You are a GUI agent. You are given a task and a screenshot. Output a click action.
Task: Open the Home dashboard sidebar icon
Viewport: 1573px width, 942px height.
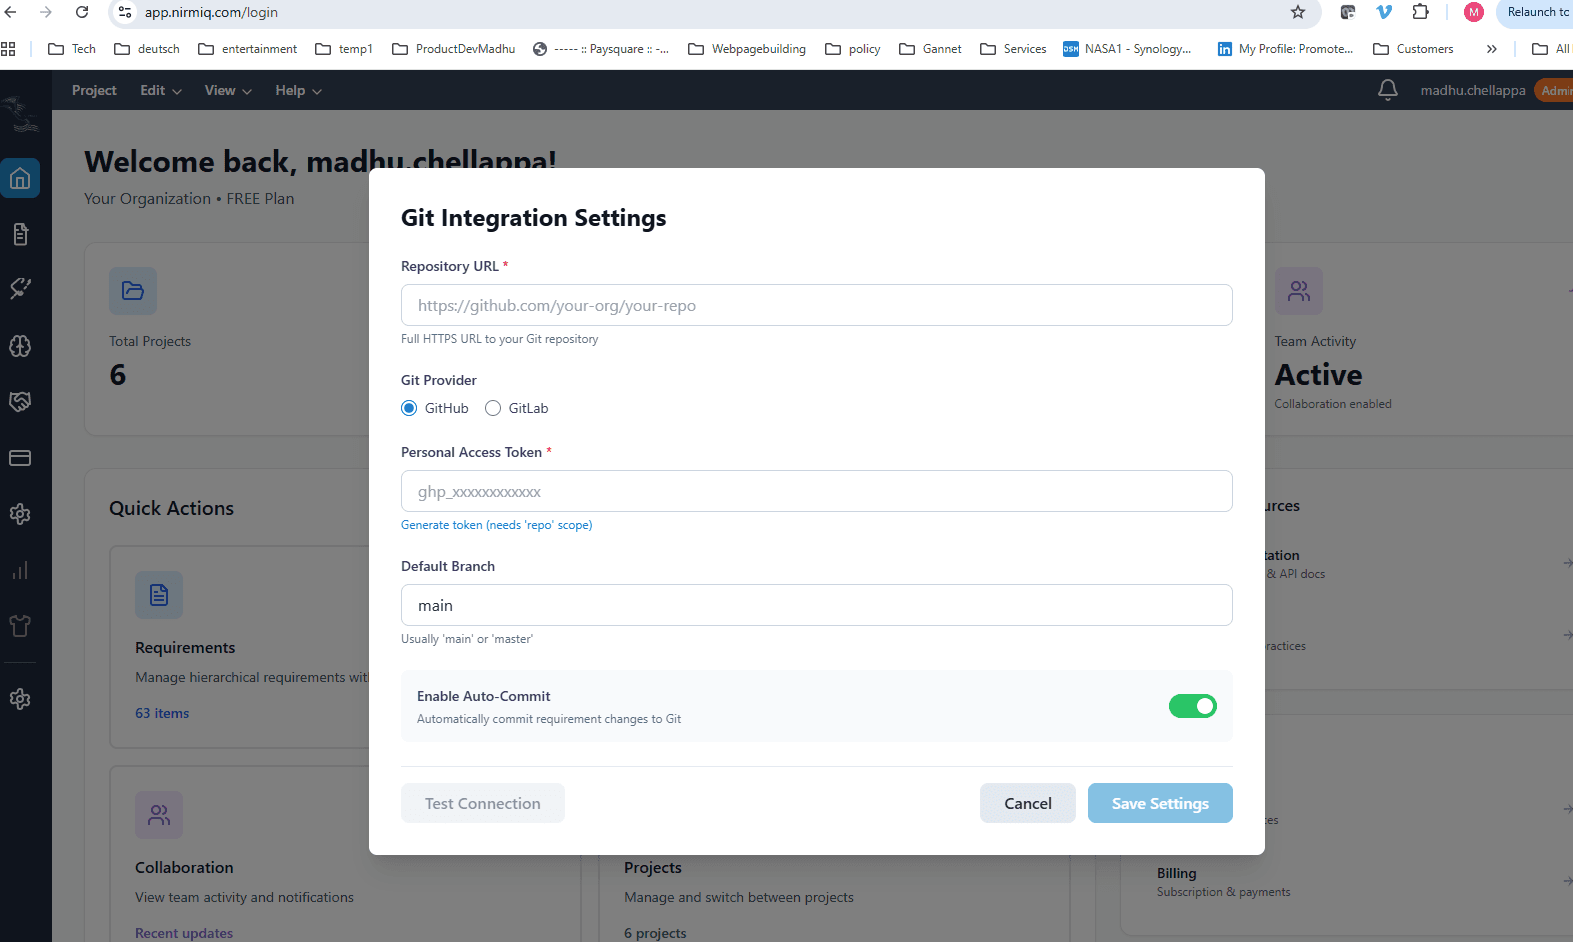point(20,179)
